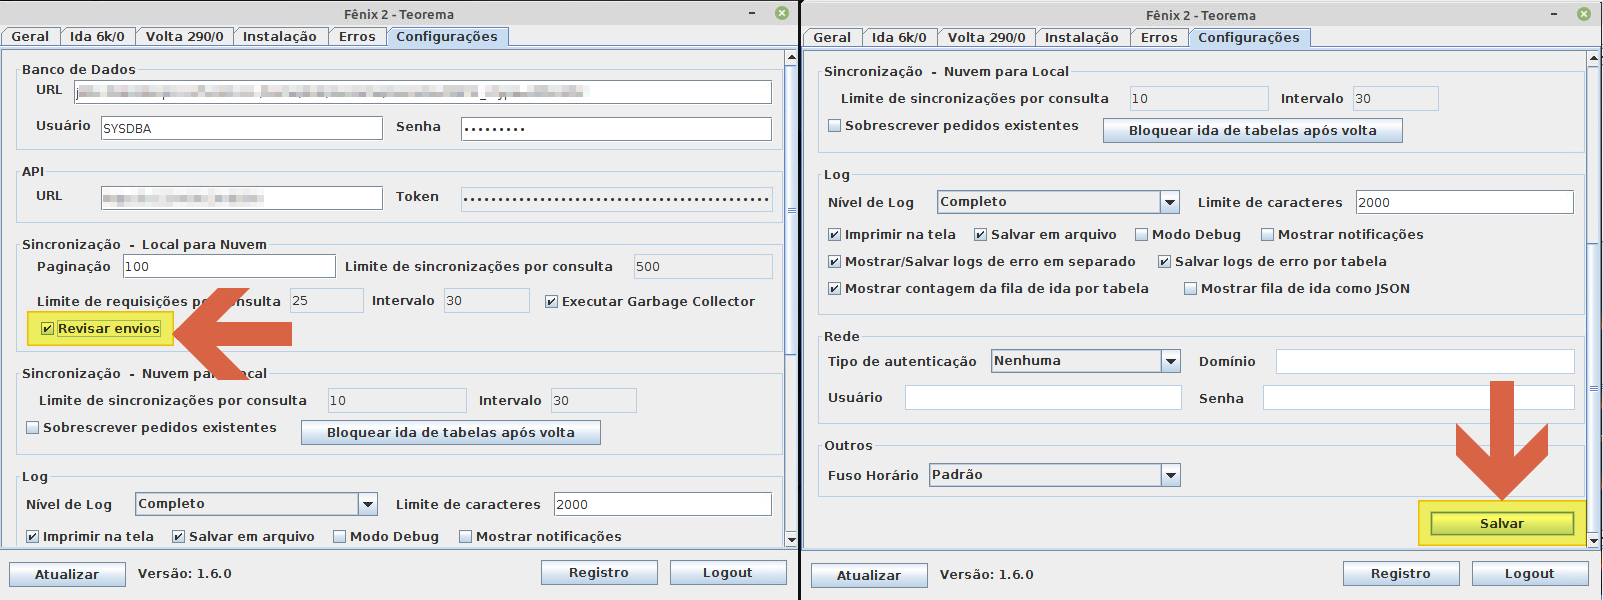Switch to Erros tab in left window

tap(357, 37)
